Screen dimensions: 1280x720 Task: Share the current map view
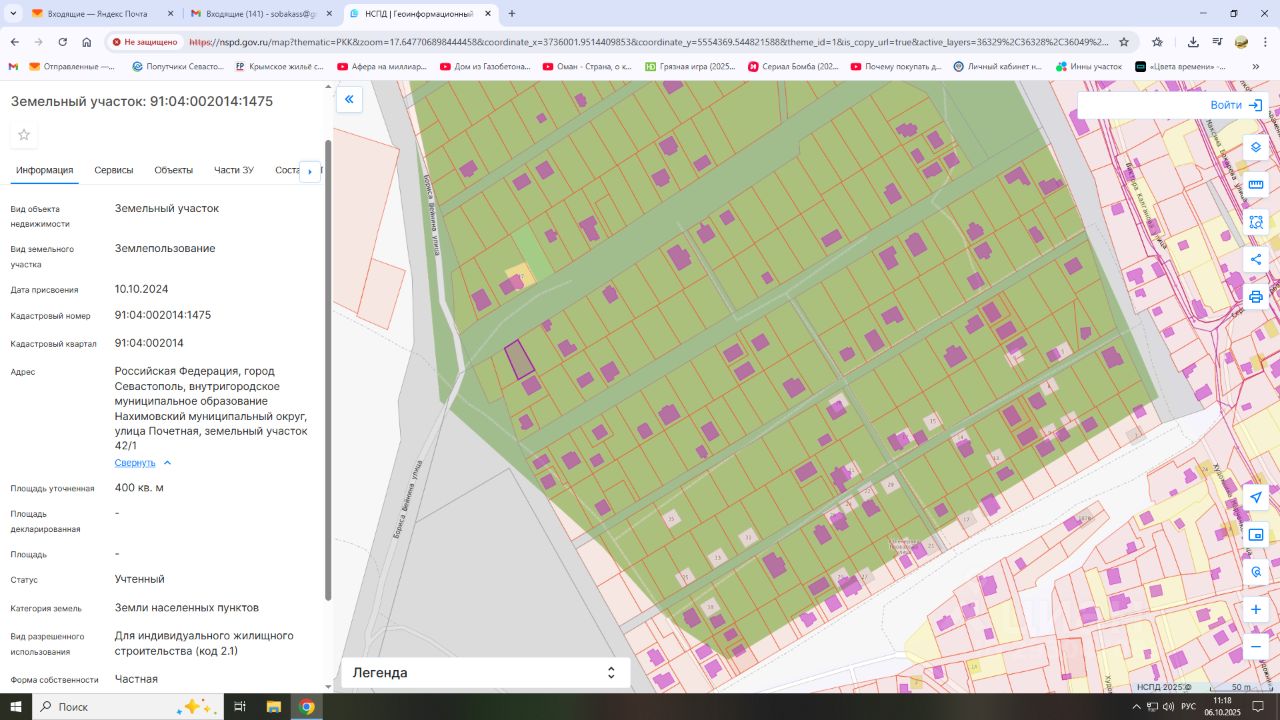1256,260
